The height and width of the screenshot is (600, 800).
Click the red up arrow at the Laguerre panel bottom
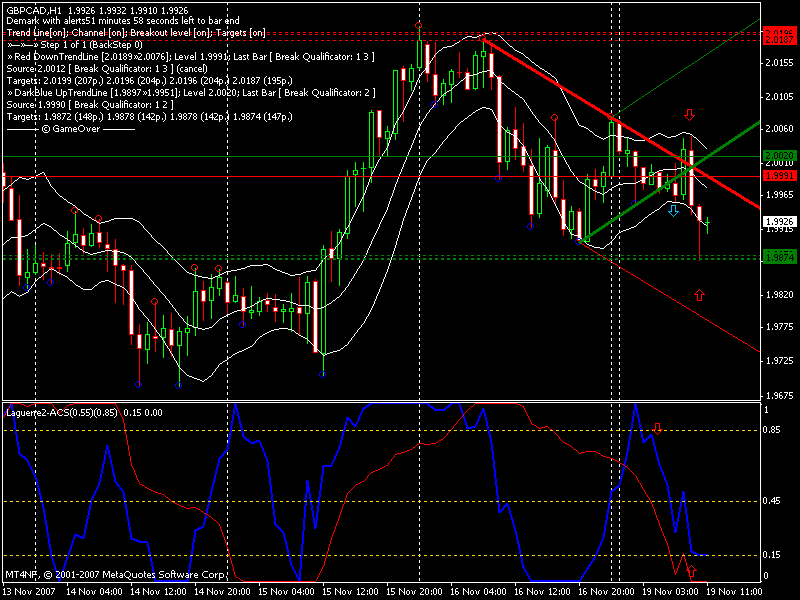pos(691,571)
